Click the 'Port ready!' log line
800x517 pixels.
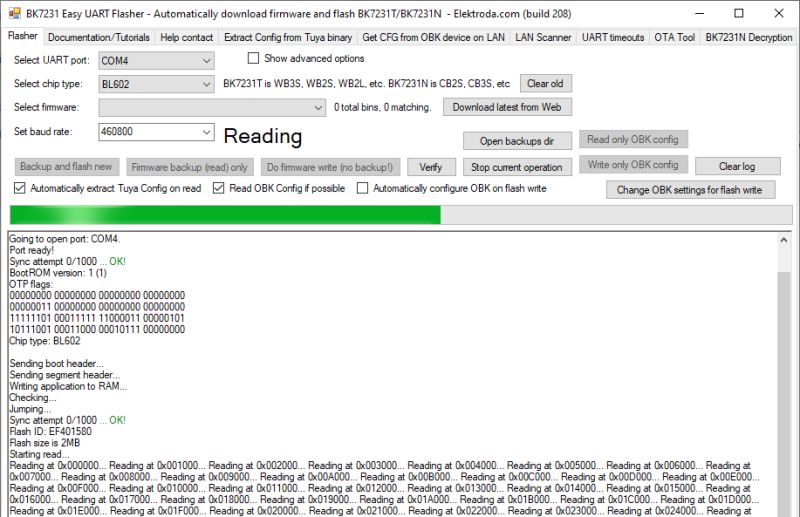(32, 250)
